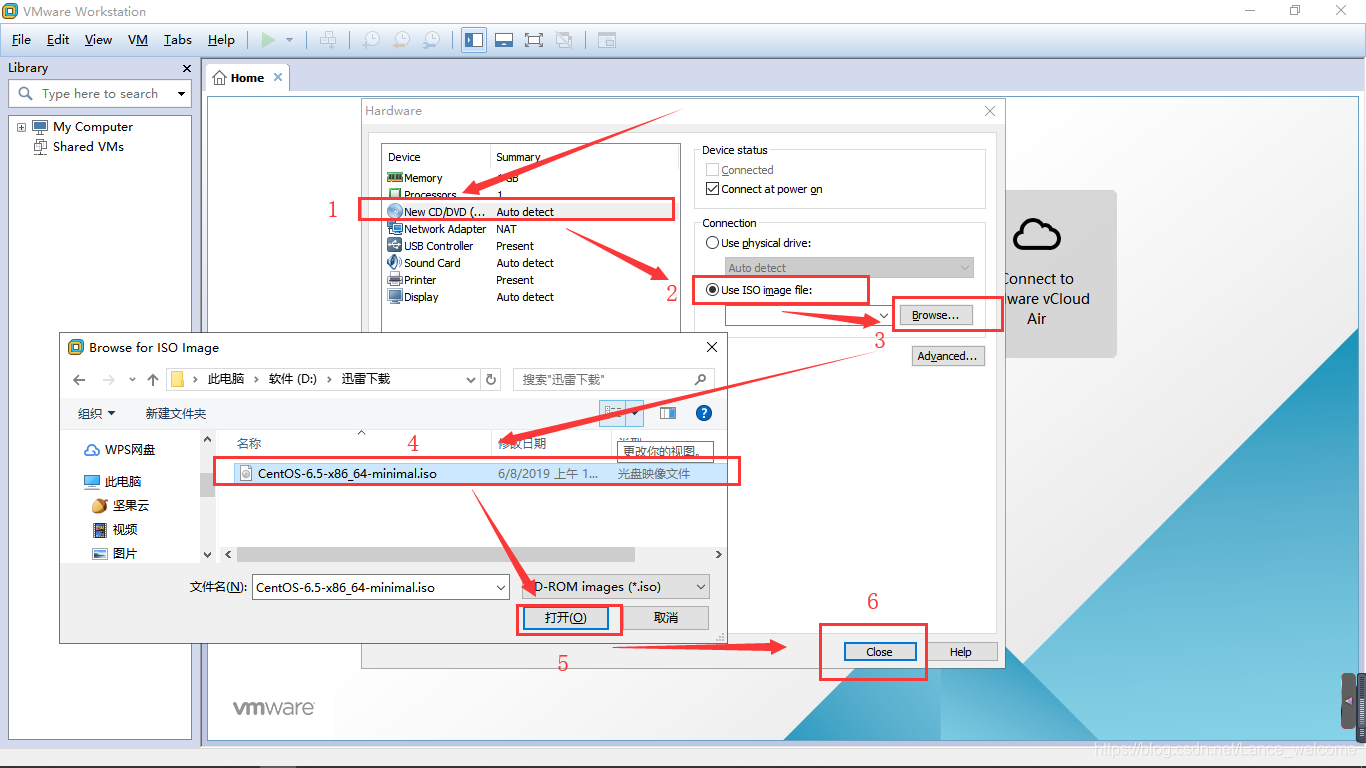Click the green Power On play icon
Image resolution: width=1366 pixels, height=768 pixels.
pyautogui.click(x=268, y=40)
